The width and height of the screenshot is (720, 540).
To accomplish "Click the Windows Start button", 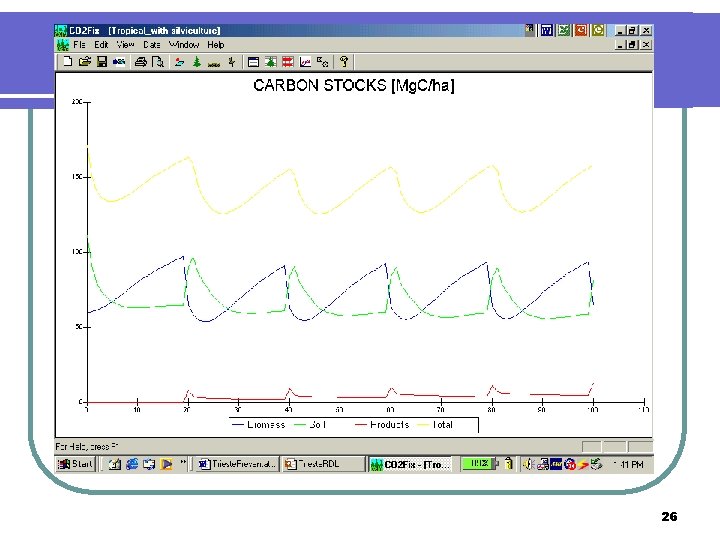I will (75, 464).
